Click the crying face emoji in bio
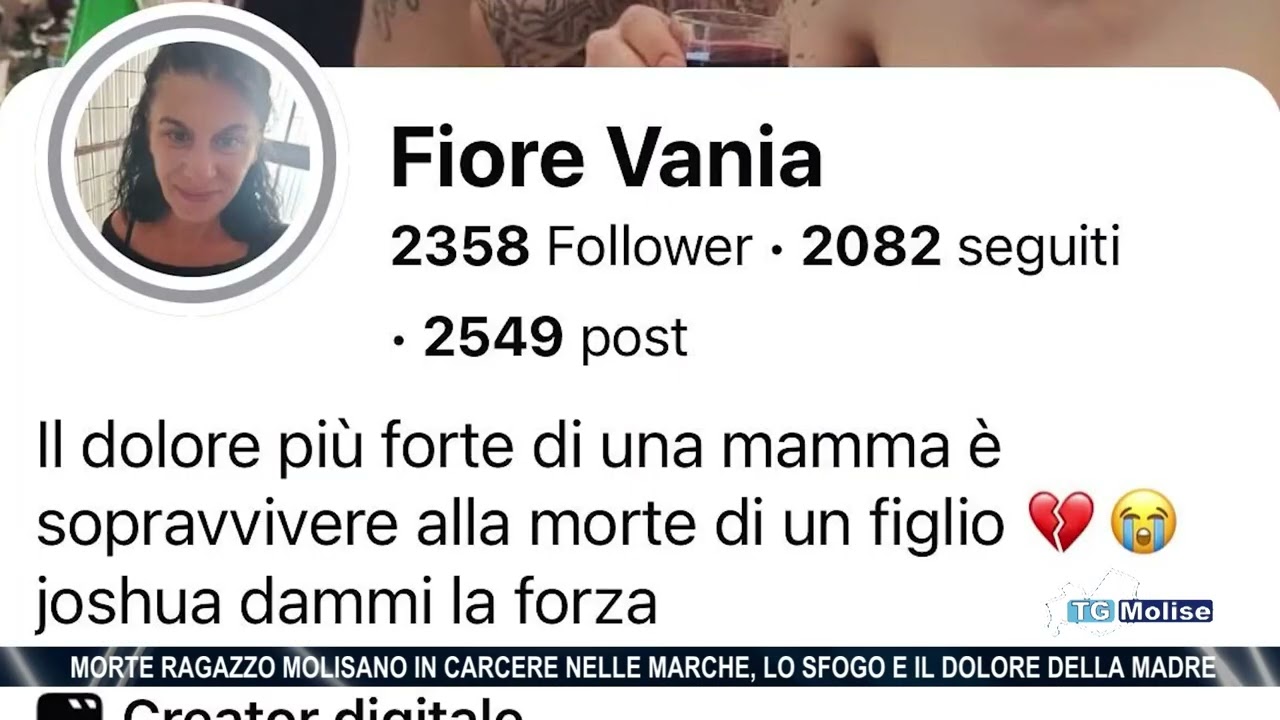 pyautogui.click(x=1144, y=522)
